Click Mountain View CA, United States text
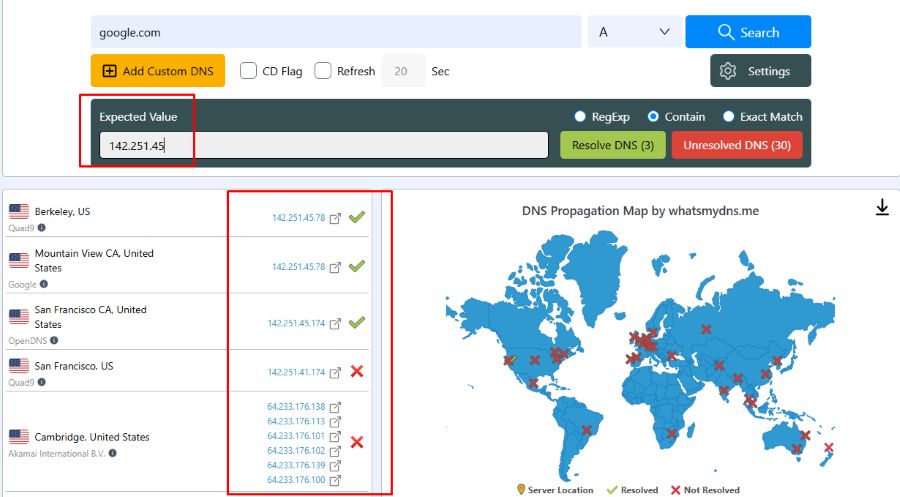The height and width of the screenshot is (497, 900). coord(94,261)
